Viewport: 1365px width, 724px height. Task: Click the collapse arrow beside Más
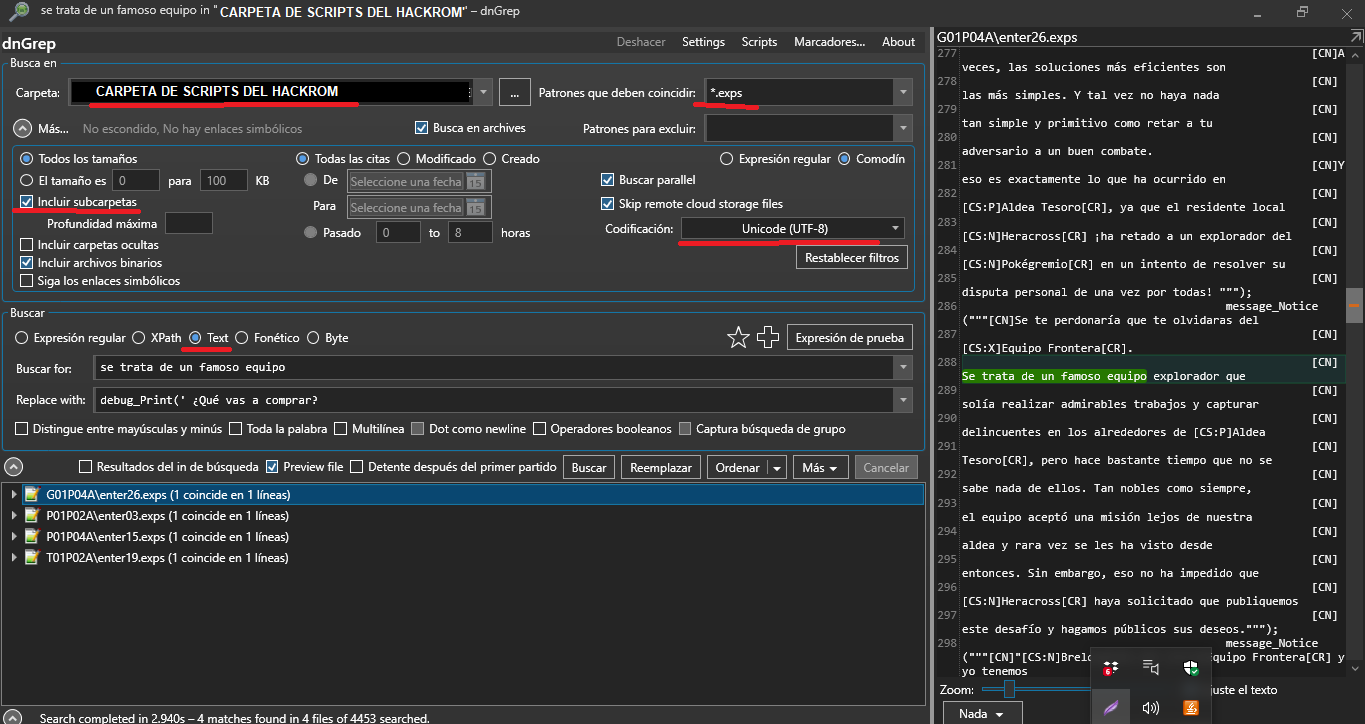tap(21, 128)
